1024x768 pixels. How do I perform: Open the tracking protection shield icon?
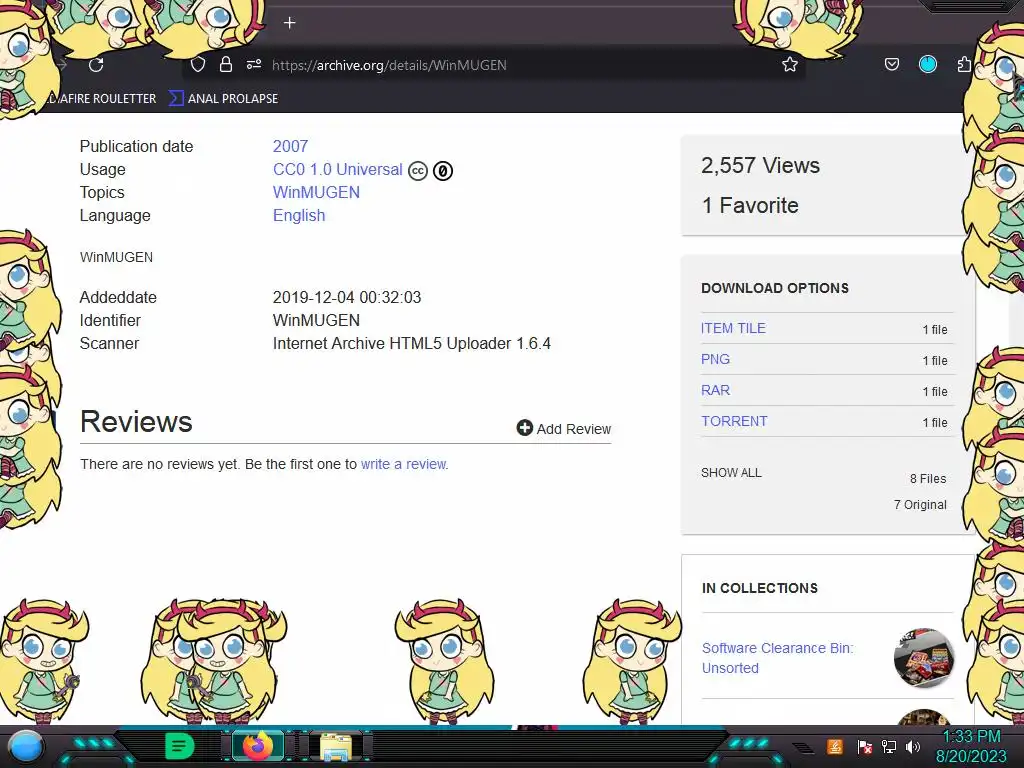(198, 64)
